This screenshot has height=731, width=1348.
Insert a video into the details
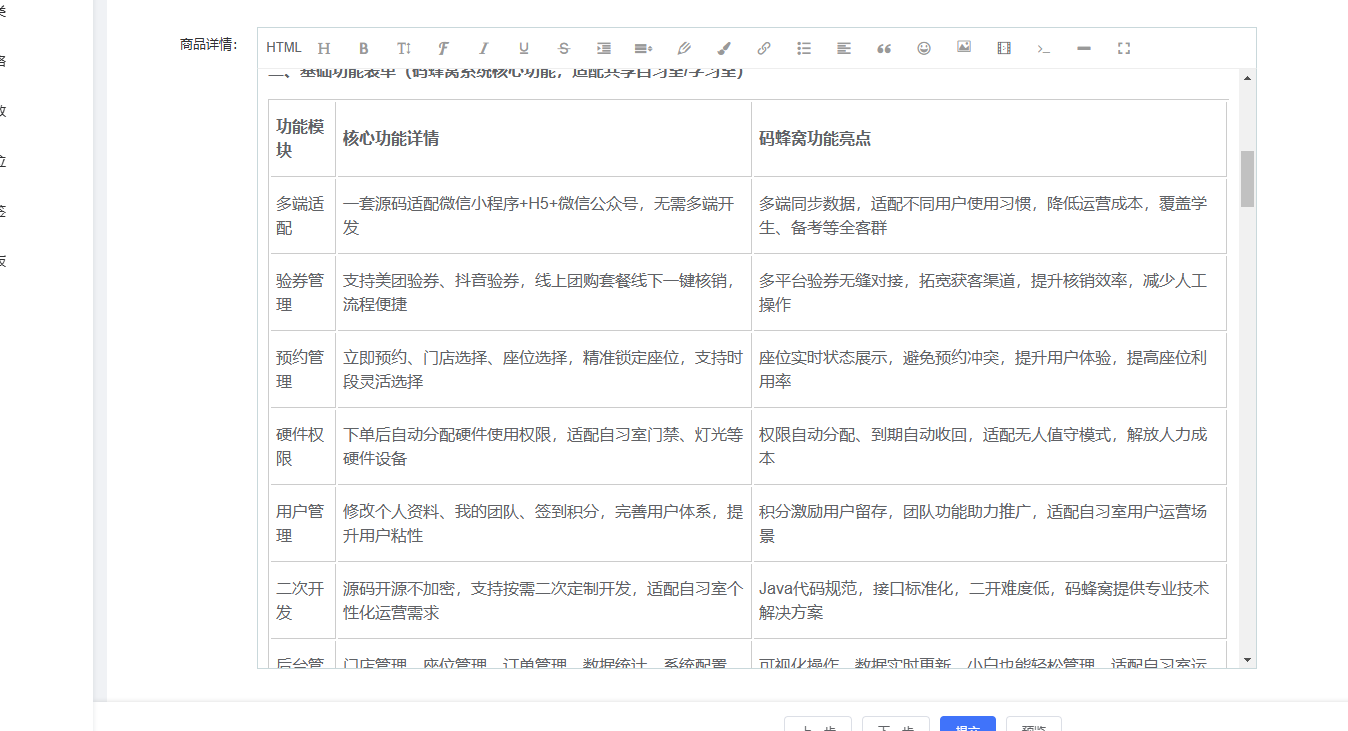[1003, 47]
